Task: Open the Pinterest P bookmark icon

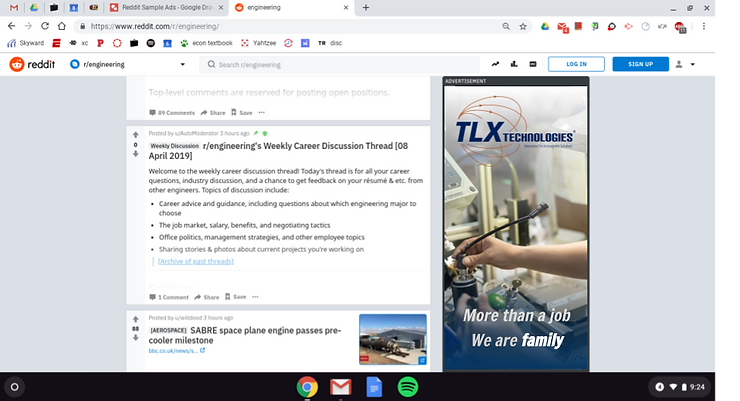Action: [x=100, y=43]
